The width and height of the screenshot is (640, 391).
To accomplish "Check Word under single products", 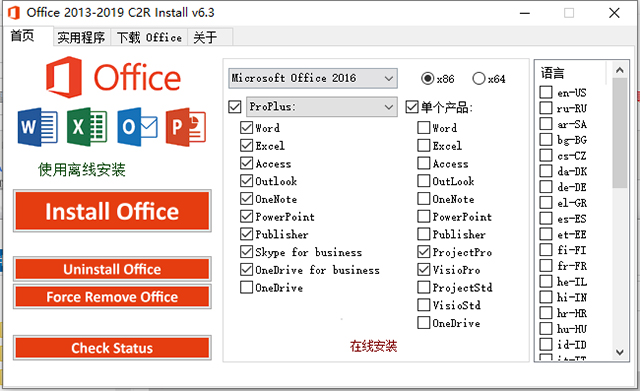I will tap(424, 128).
